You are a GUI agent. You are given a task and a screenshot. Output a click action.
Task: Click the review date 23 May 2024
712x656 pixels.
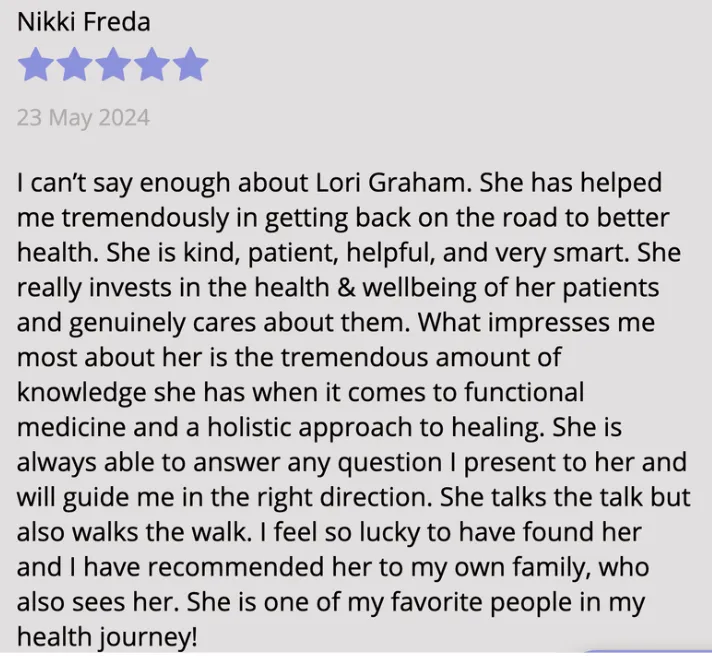click(x=84, y=118)
